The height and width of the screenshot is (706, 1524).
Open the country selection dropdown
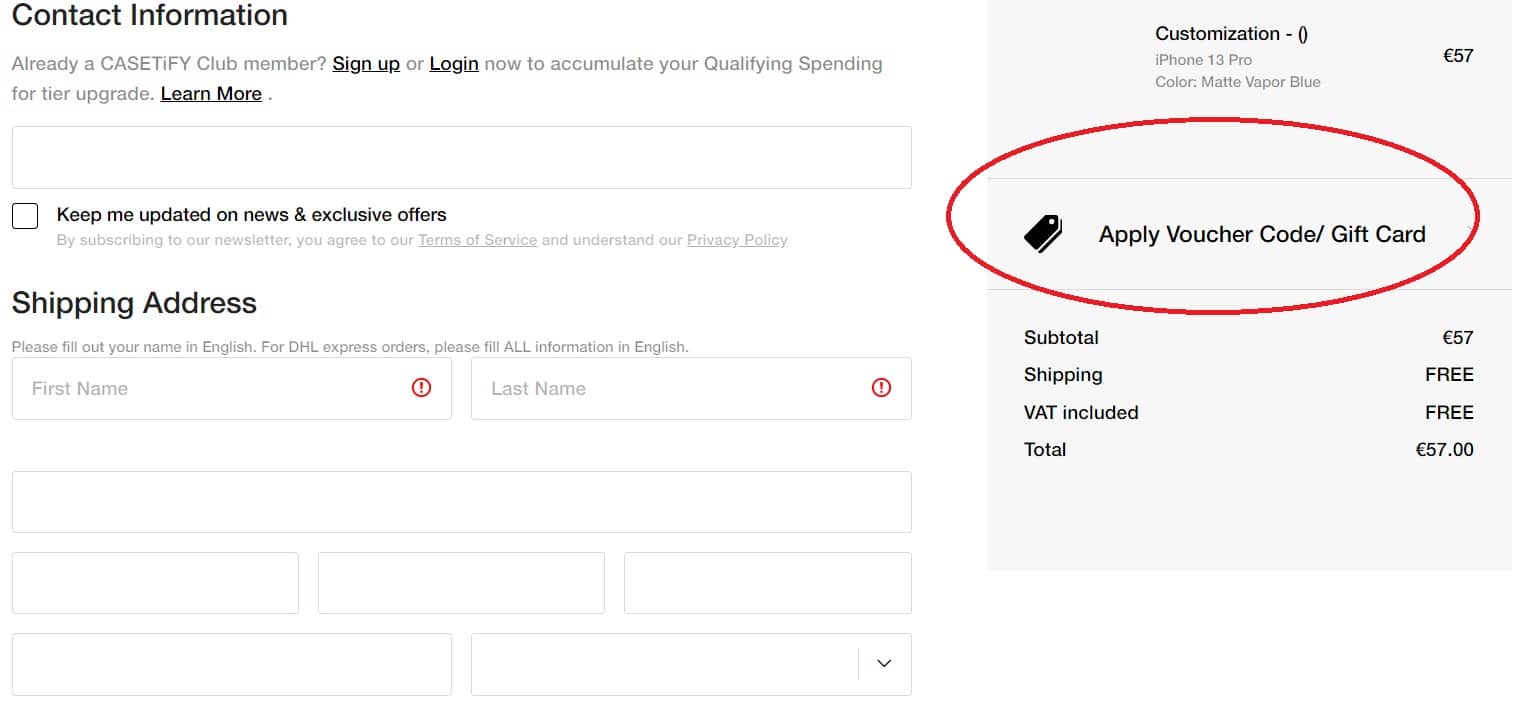point(691,664)
